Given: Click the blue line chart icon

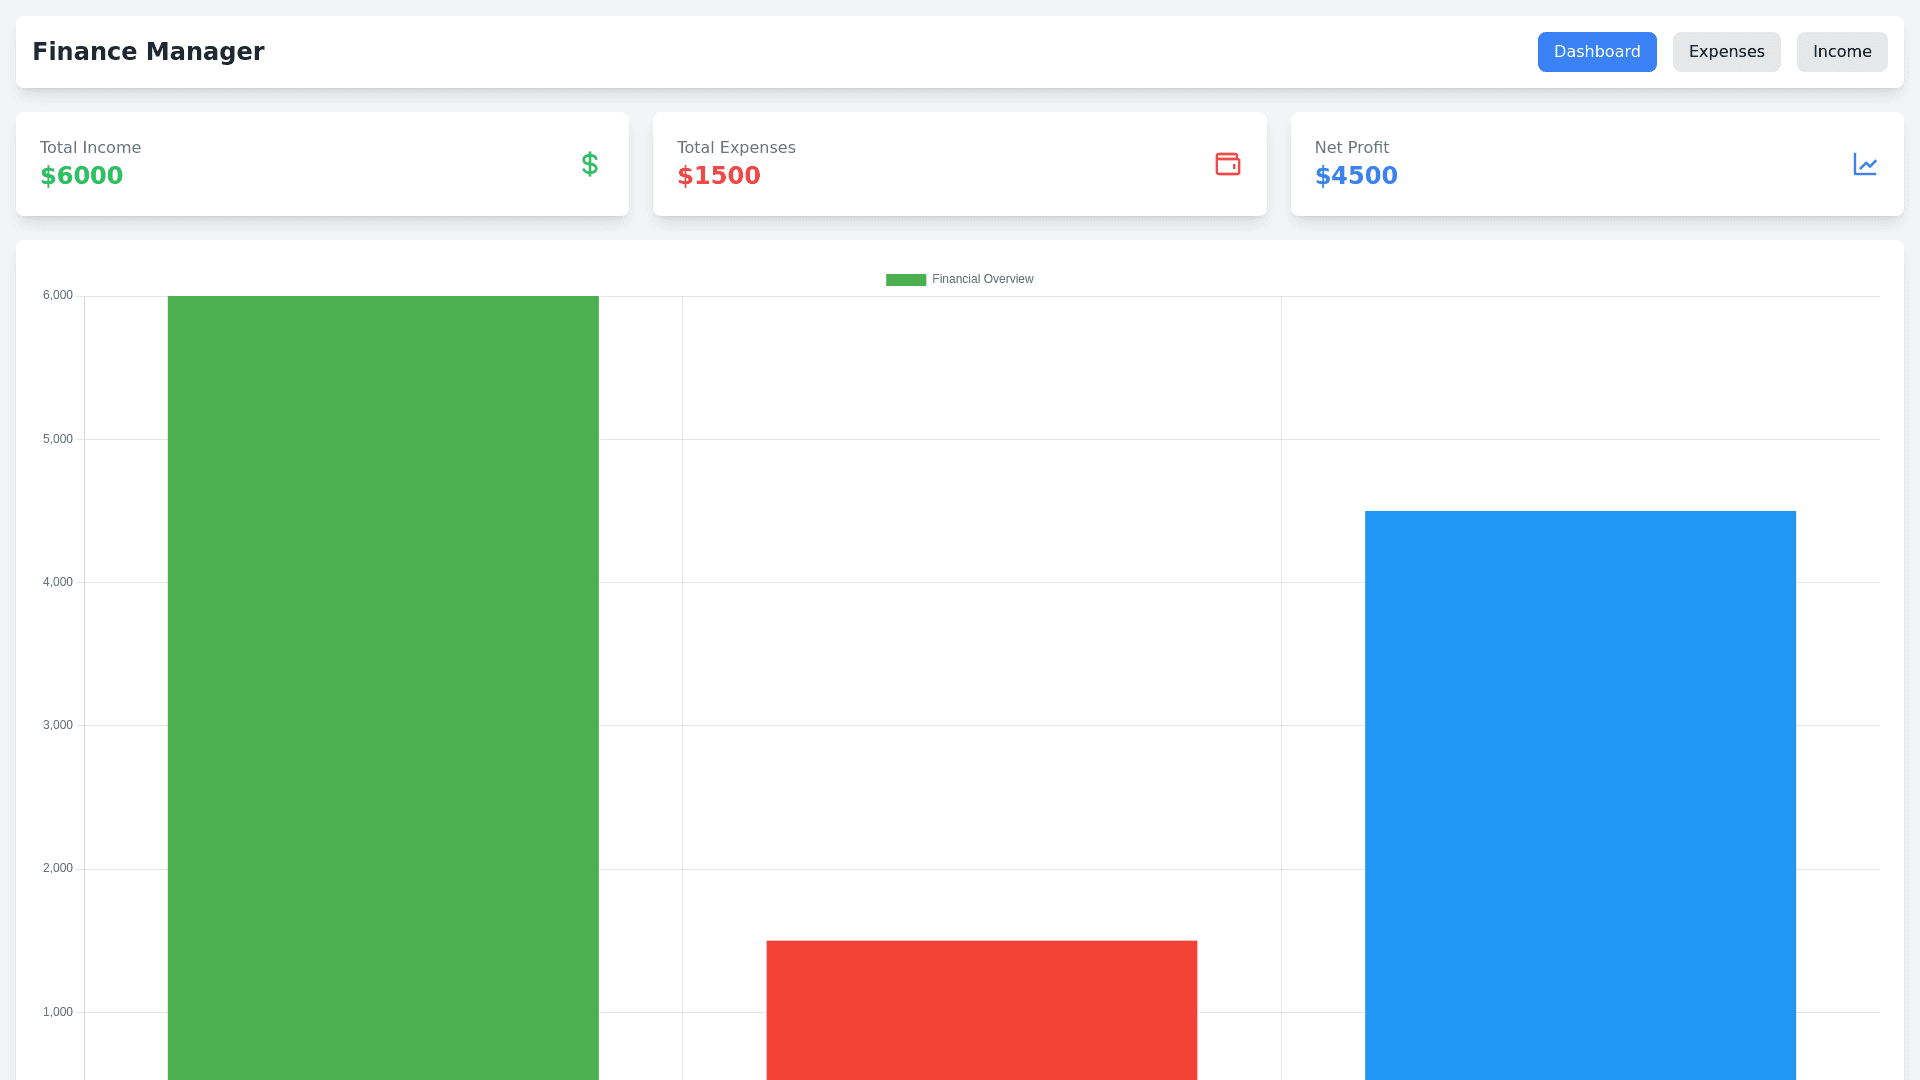Looking at the screenshot, I should (x=1864, y=164).
